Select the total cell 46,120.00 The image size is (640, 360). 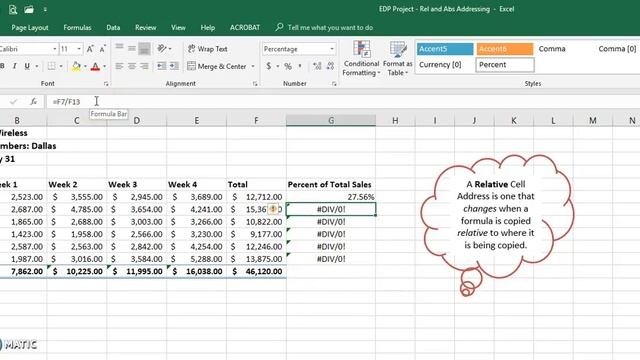pos(256,271)
